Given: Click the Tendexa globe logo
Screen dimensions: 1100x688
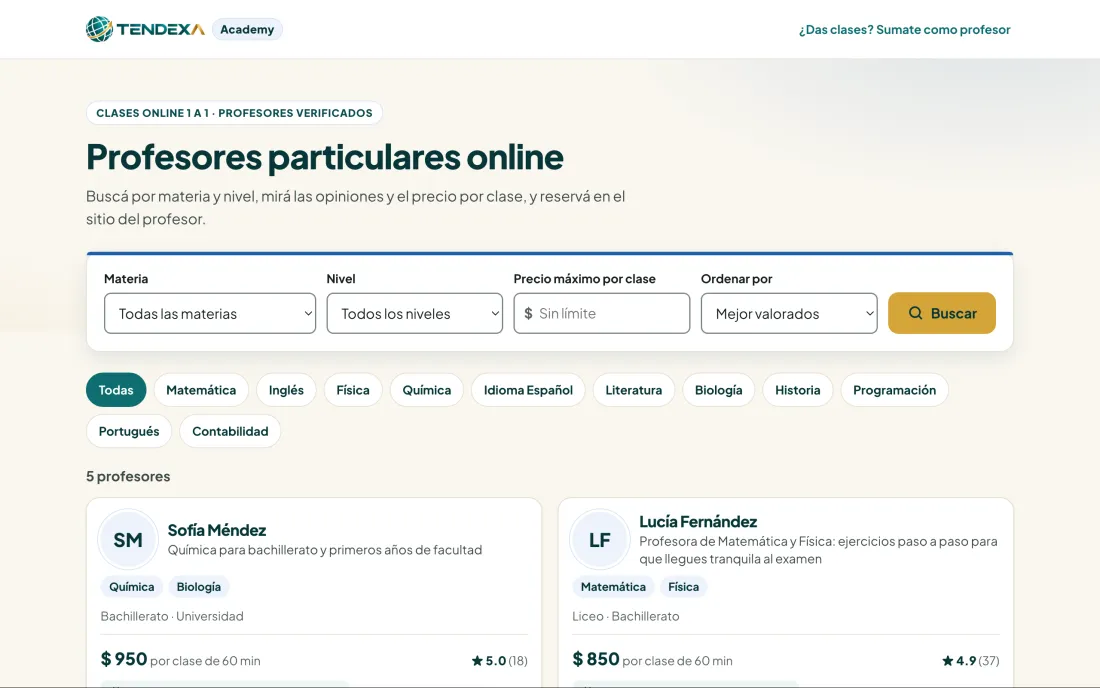Looking at the screenshot, I should tap(99, 29).
